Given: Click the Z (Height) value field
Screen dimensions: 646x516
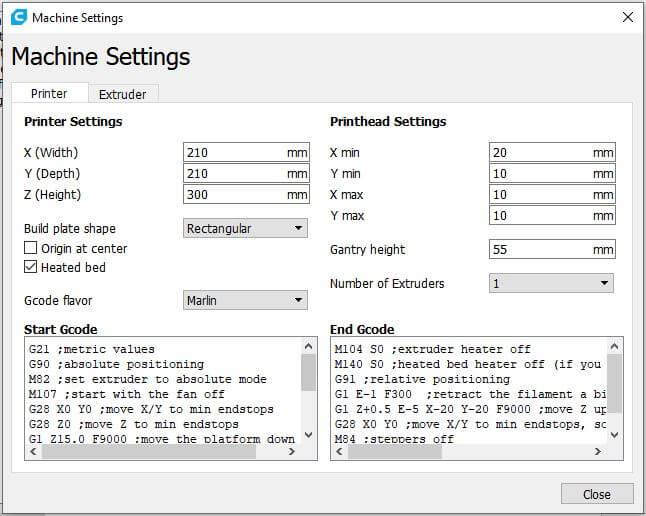Looking at the screenshot, I should point(234,195).
